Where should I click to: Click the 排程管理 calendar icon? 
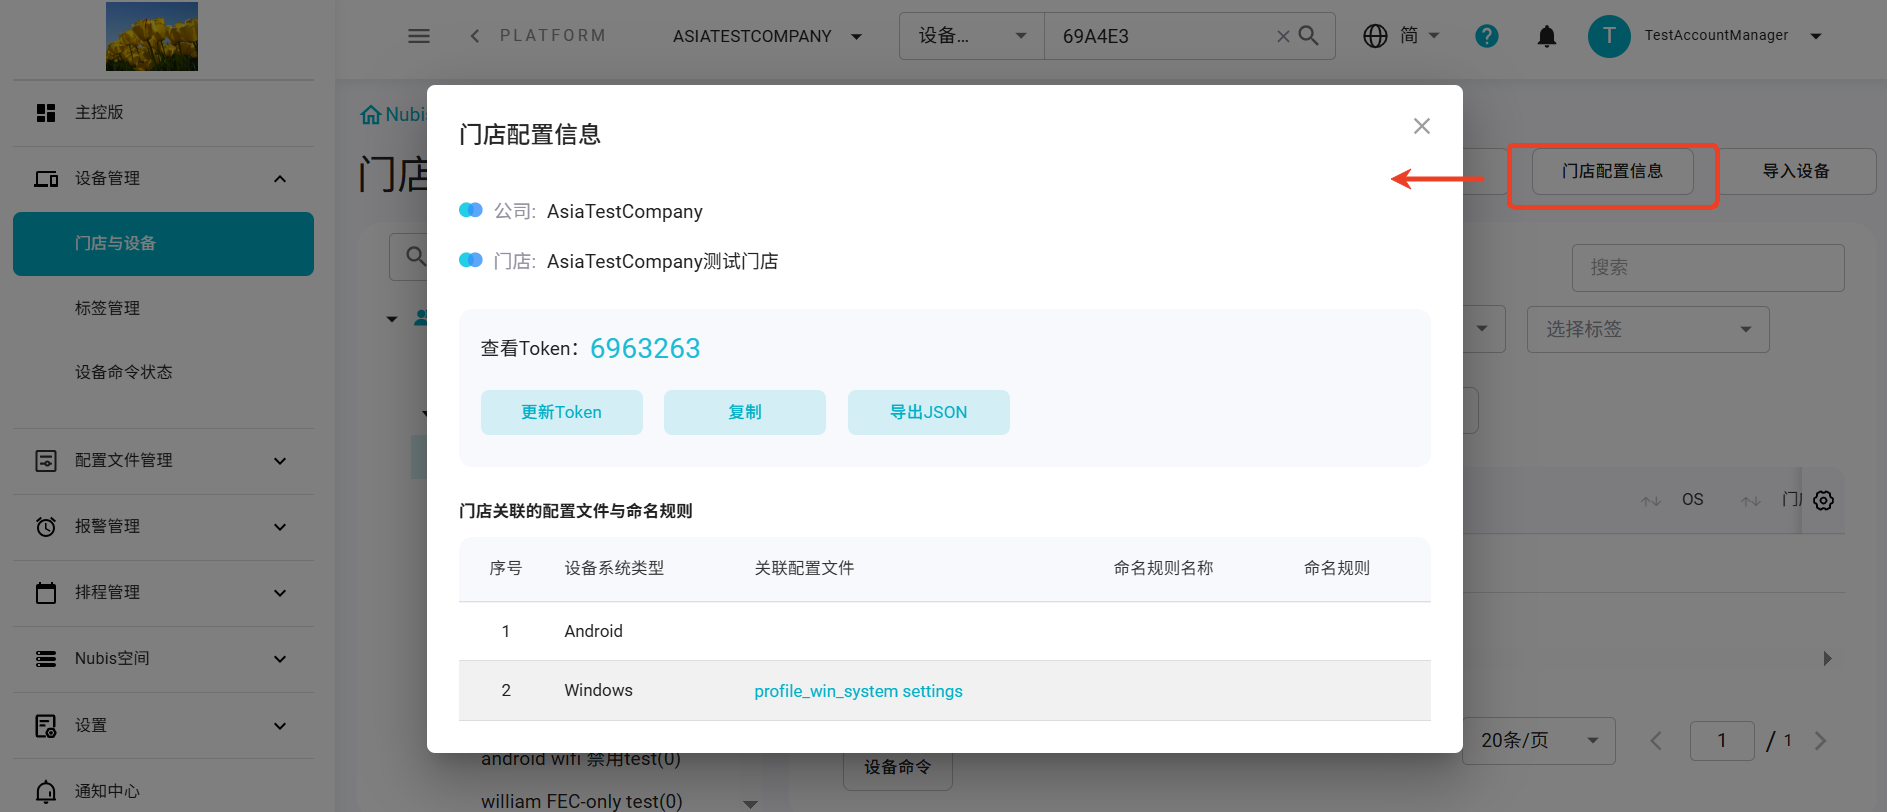tap(46, 593)
